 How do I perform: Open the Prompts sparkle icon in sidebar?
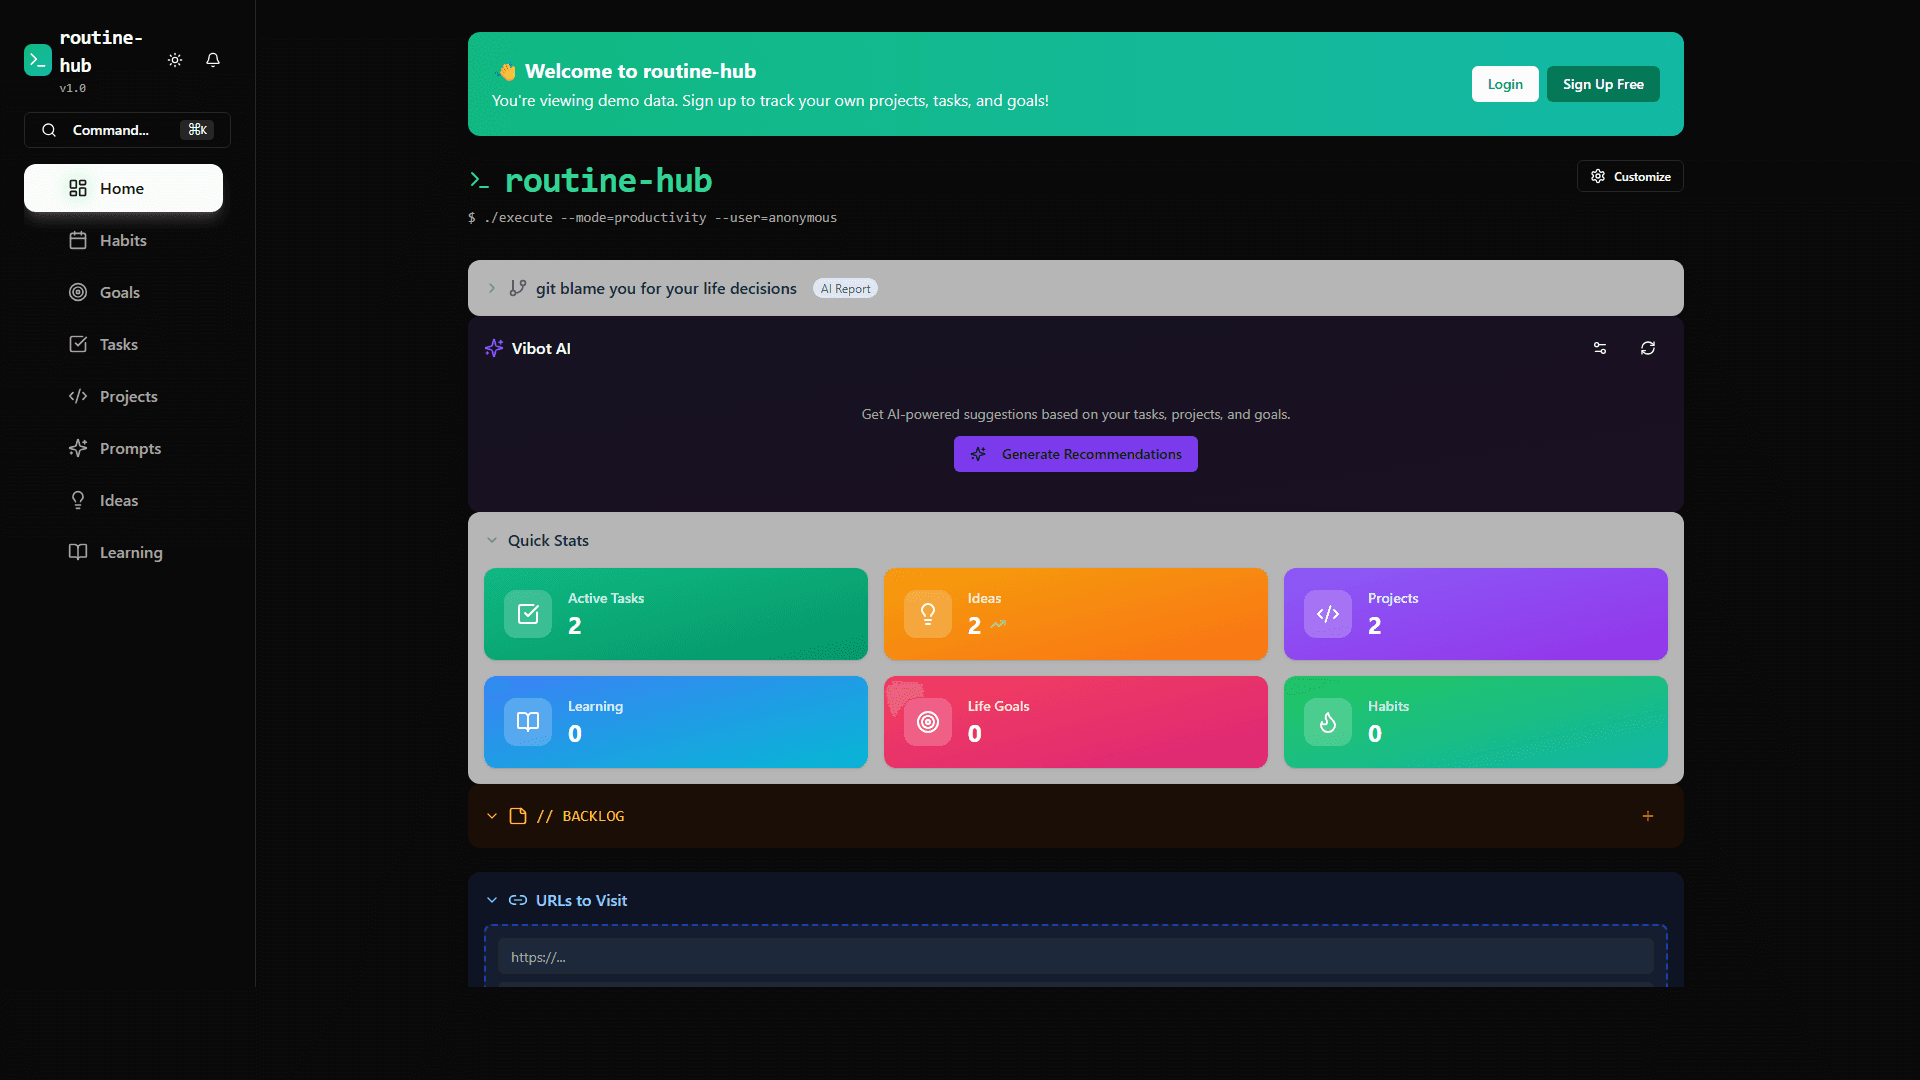(78, 448)
